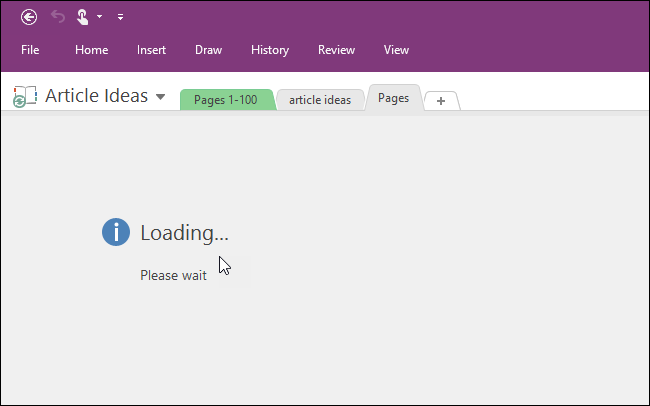The width and height of the screenshot is (650, 406).
Task: Click the Please wait text
Action: coord(173,275)
